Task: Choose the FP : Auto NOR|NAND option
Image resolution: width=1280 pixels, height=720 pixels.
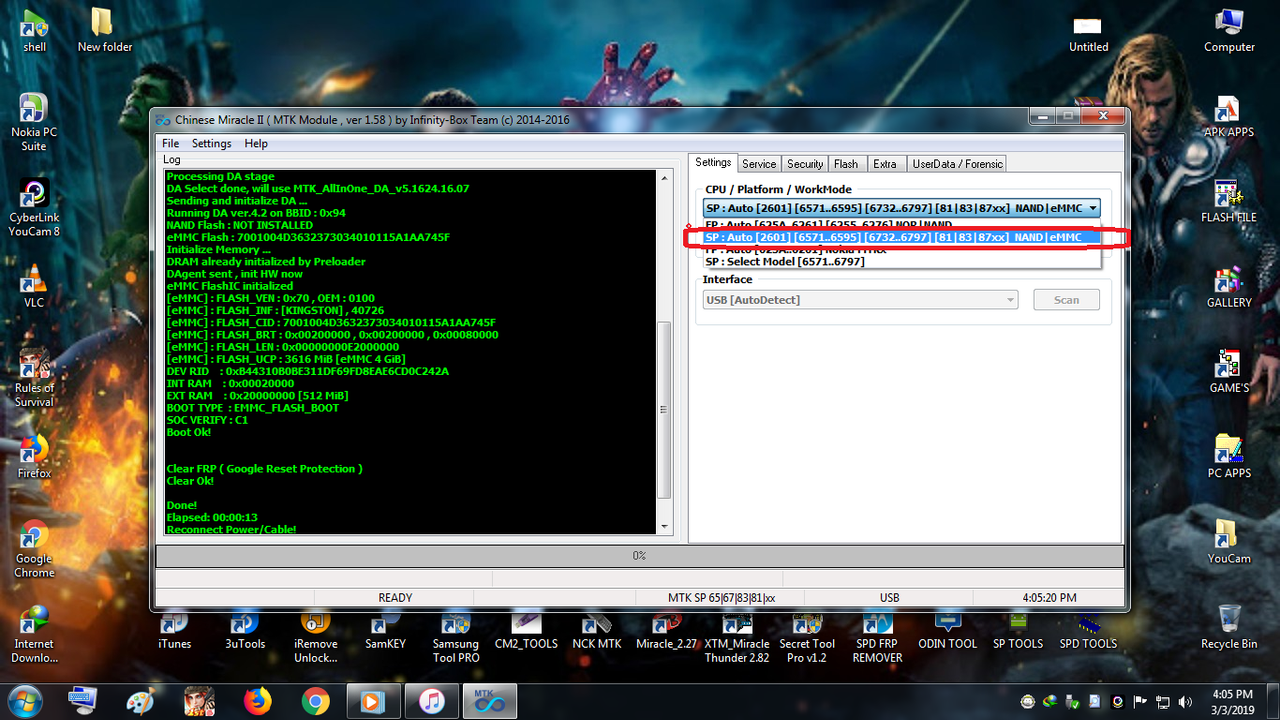Action: [x=902, y=225]
